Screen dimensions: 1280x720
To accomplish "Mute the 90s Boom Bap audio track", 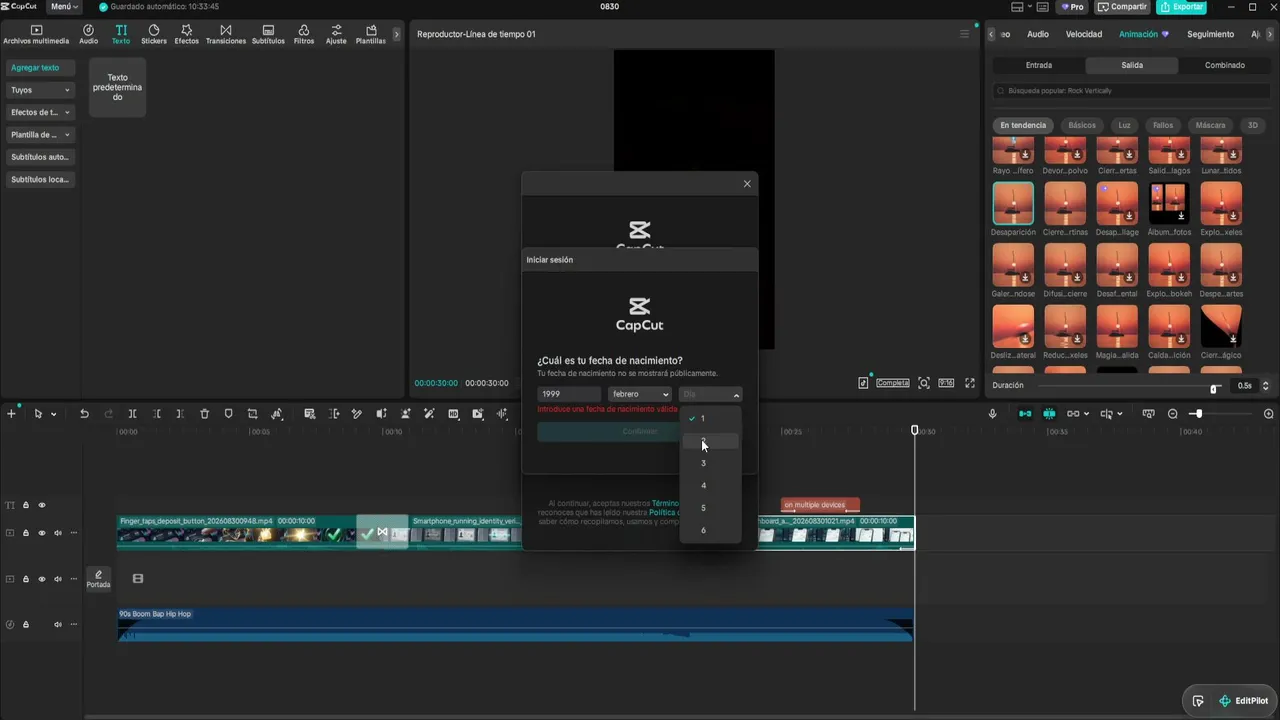I will tap(58, 625).
